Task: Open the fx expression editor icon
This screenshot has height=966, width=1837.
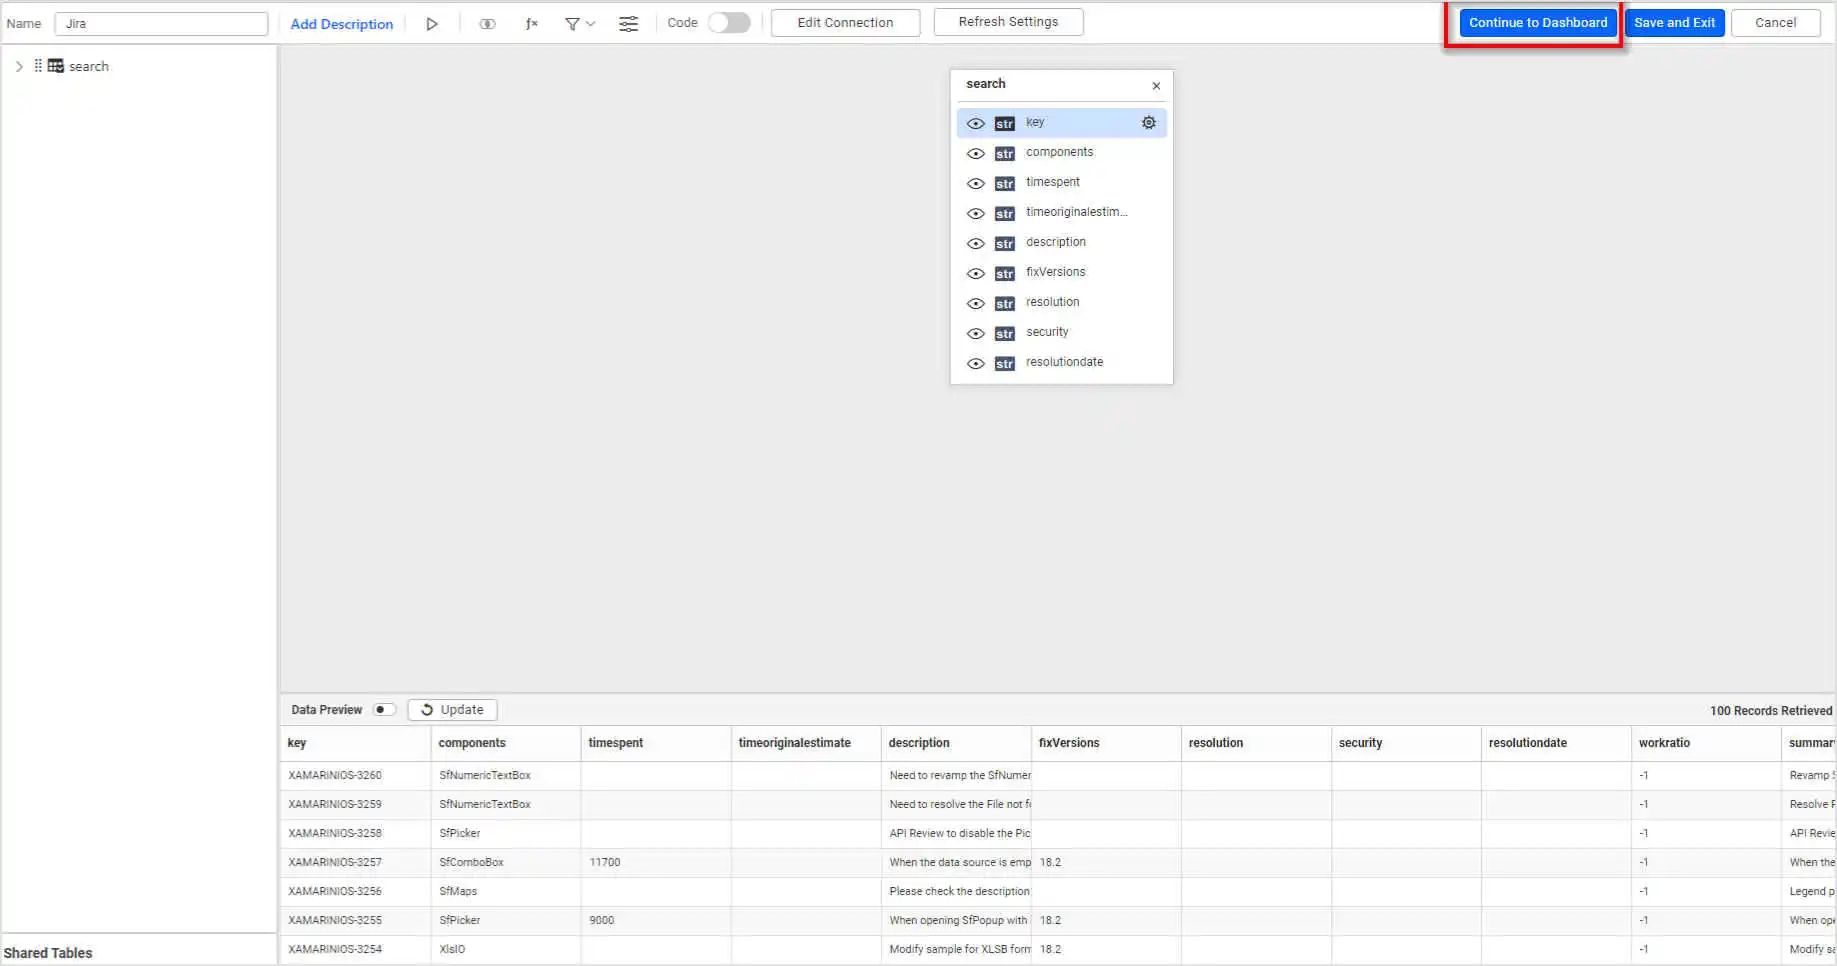Action: tap(532, 24)
